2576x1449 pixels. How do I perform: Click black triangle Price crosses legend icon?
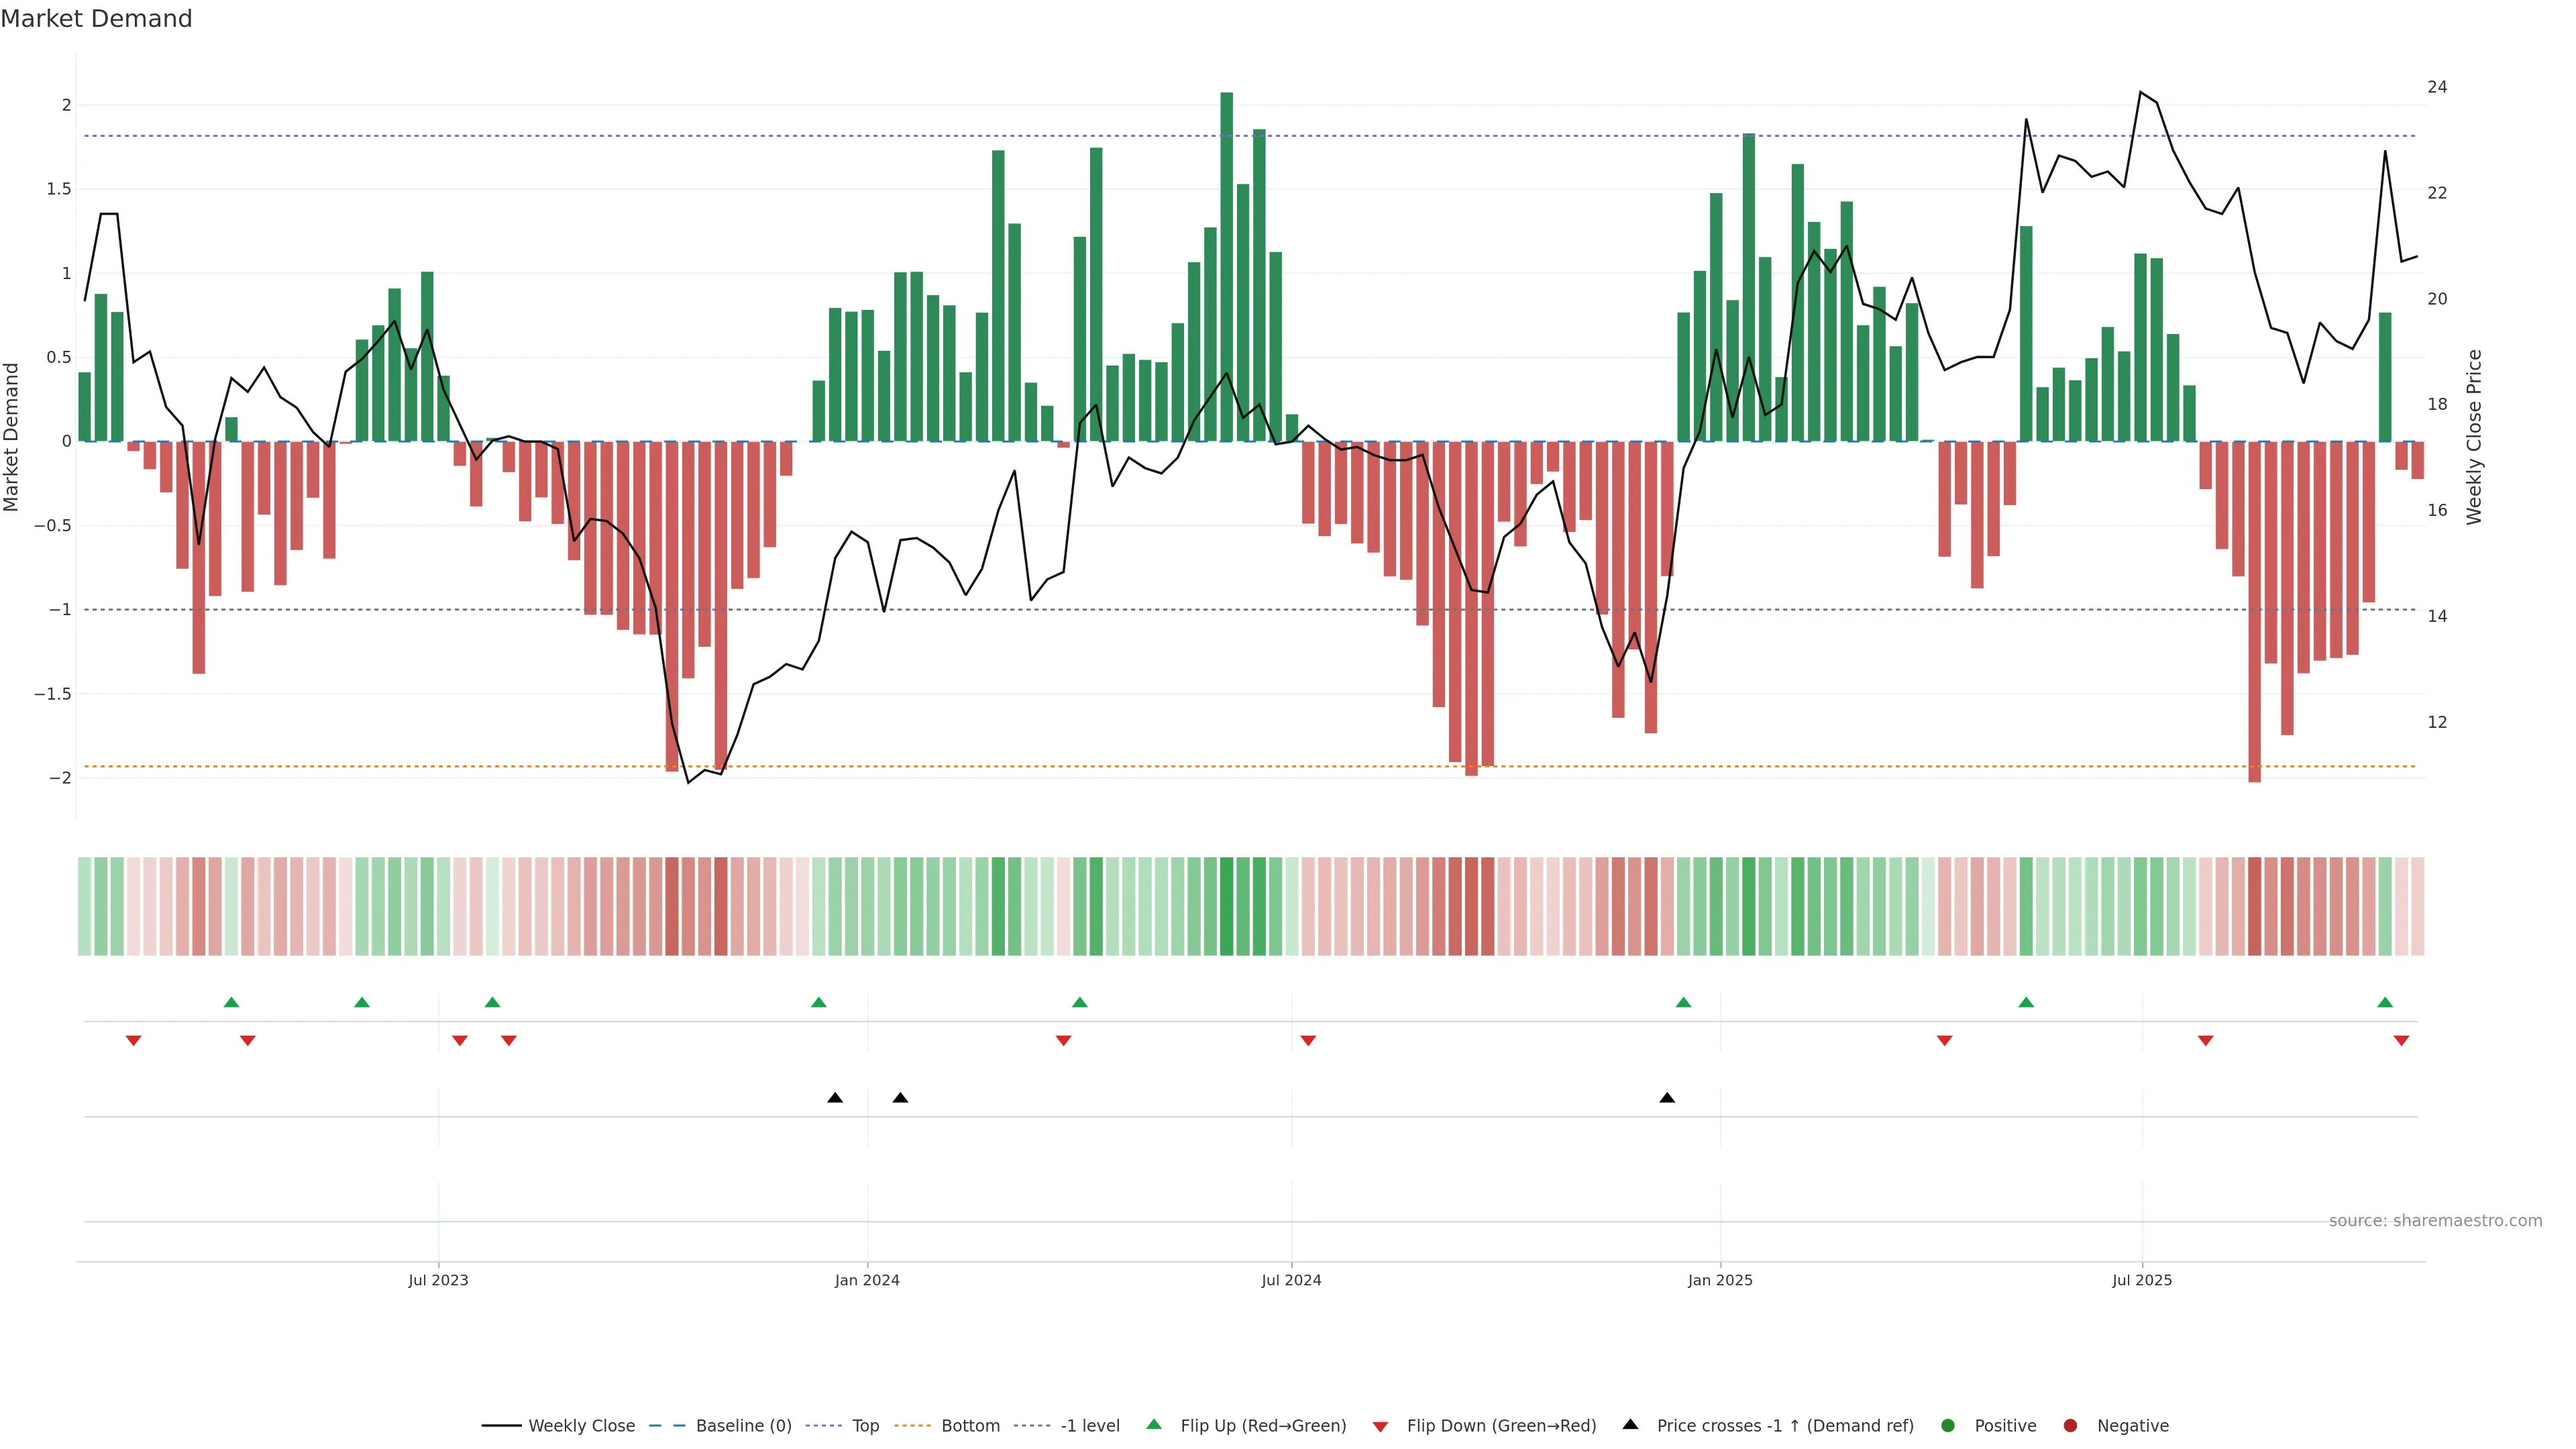1630,1424
